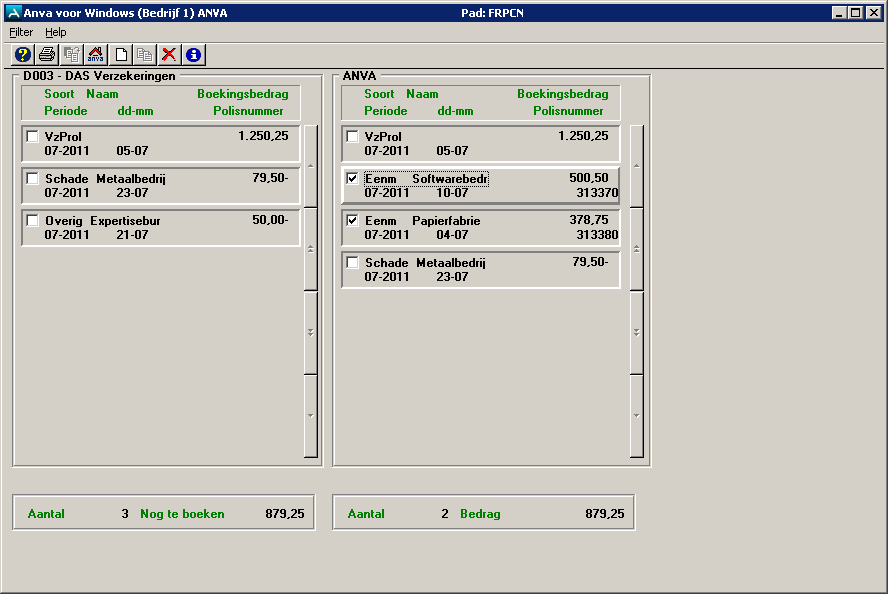The height and width of the screenshot is (594, 888).
Task: Click the yellow question mark help icon
Action: click(x=22, y=55)
